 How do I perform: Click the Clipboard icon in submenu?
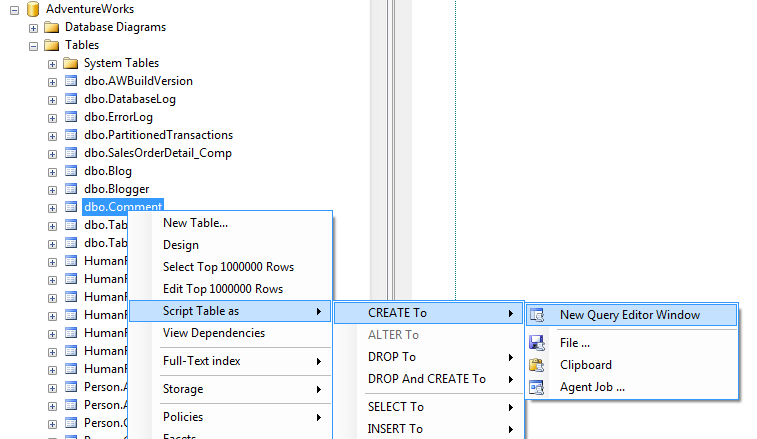537,365
